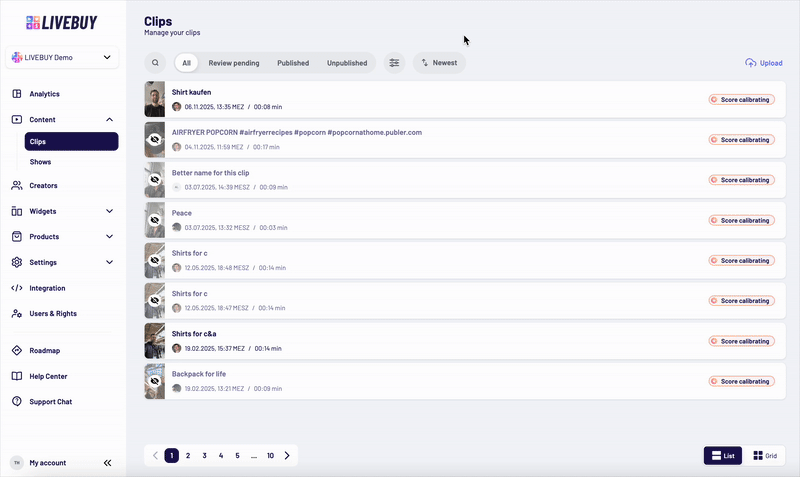800x477 pixels.
Task: Switch to Grid view
Action: pyautogui.click(x=765, y=455)
